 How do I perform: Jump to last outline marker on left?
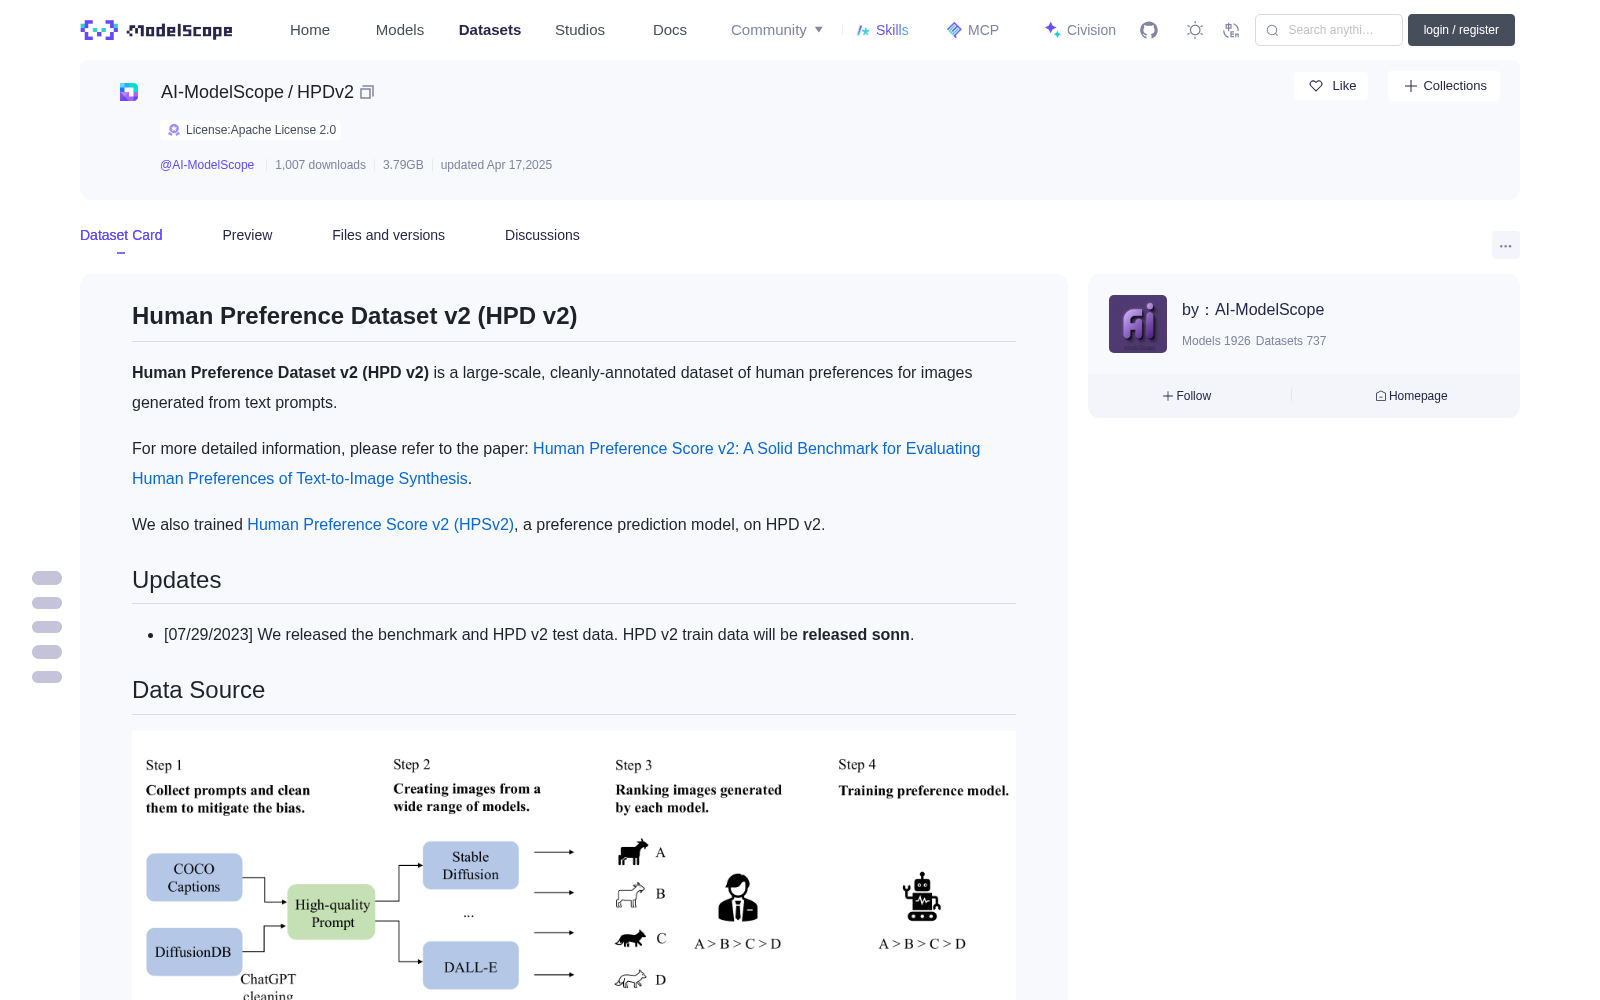(47, 677)
